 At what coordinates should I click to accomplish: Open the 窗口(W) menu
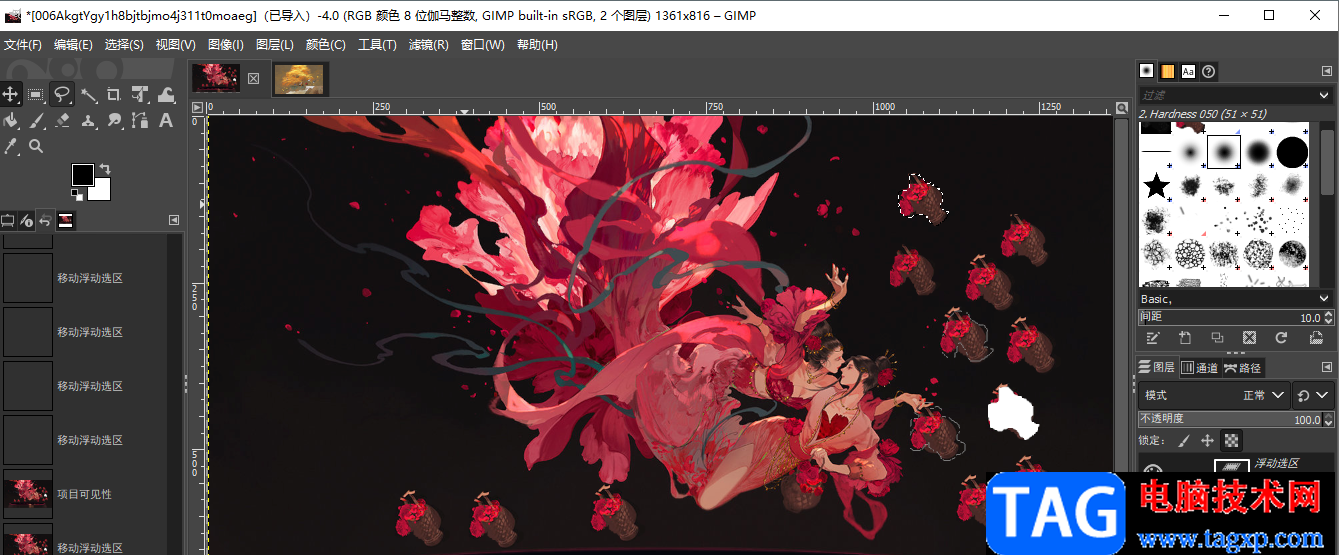(x=483, y=45)
